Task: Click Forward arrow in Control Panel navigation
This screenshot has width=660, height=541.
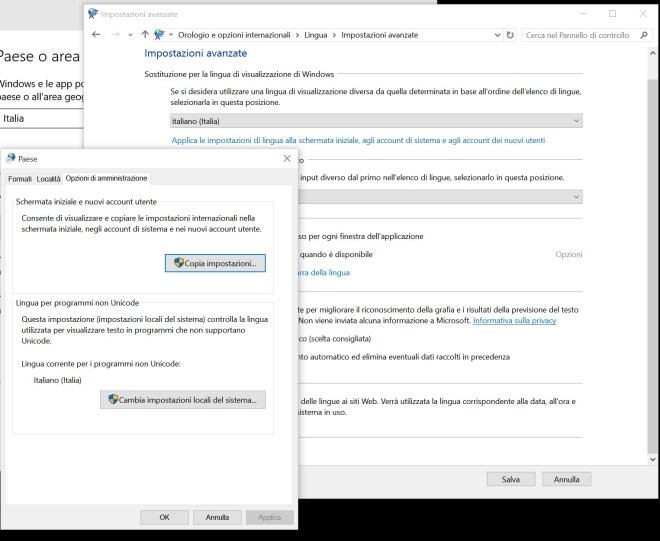Action: [x=115, y=35]
